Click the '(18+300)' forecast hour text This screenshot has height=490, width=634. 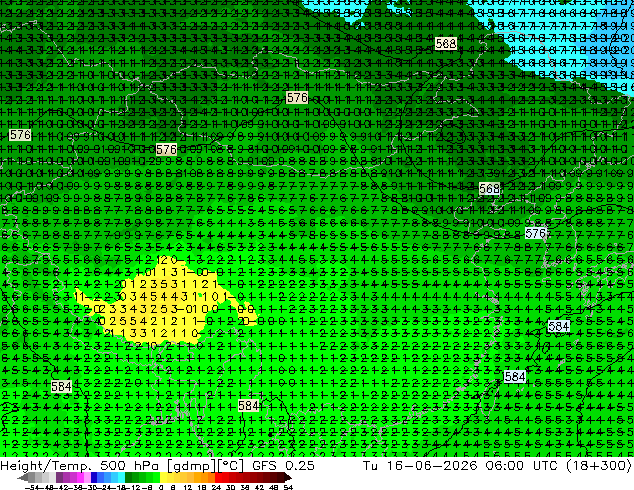(601, 466)
